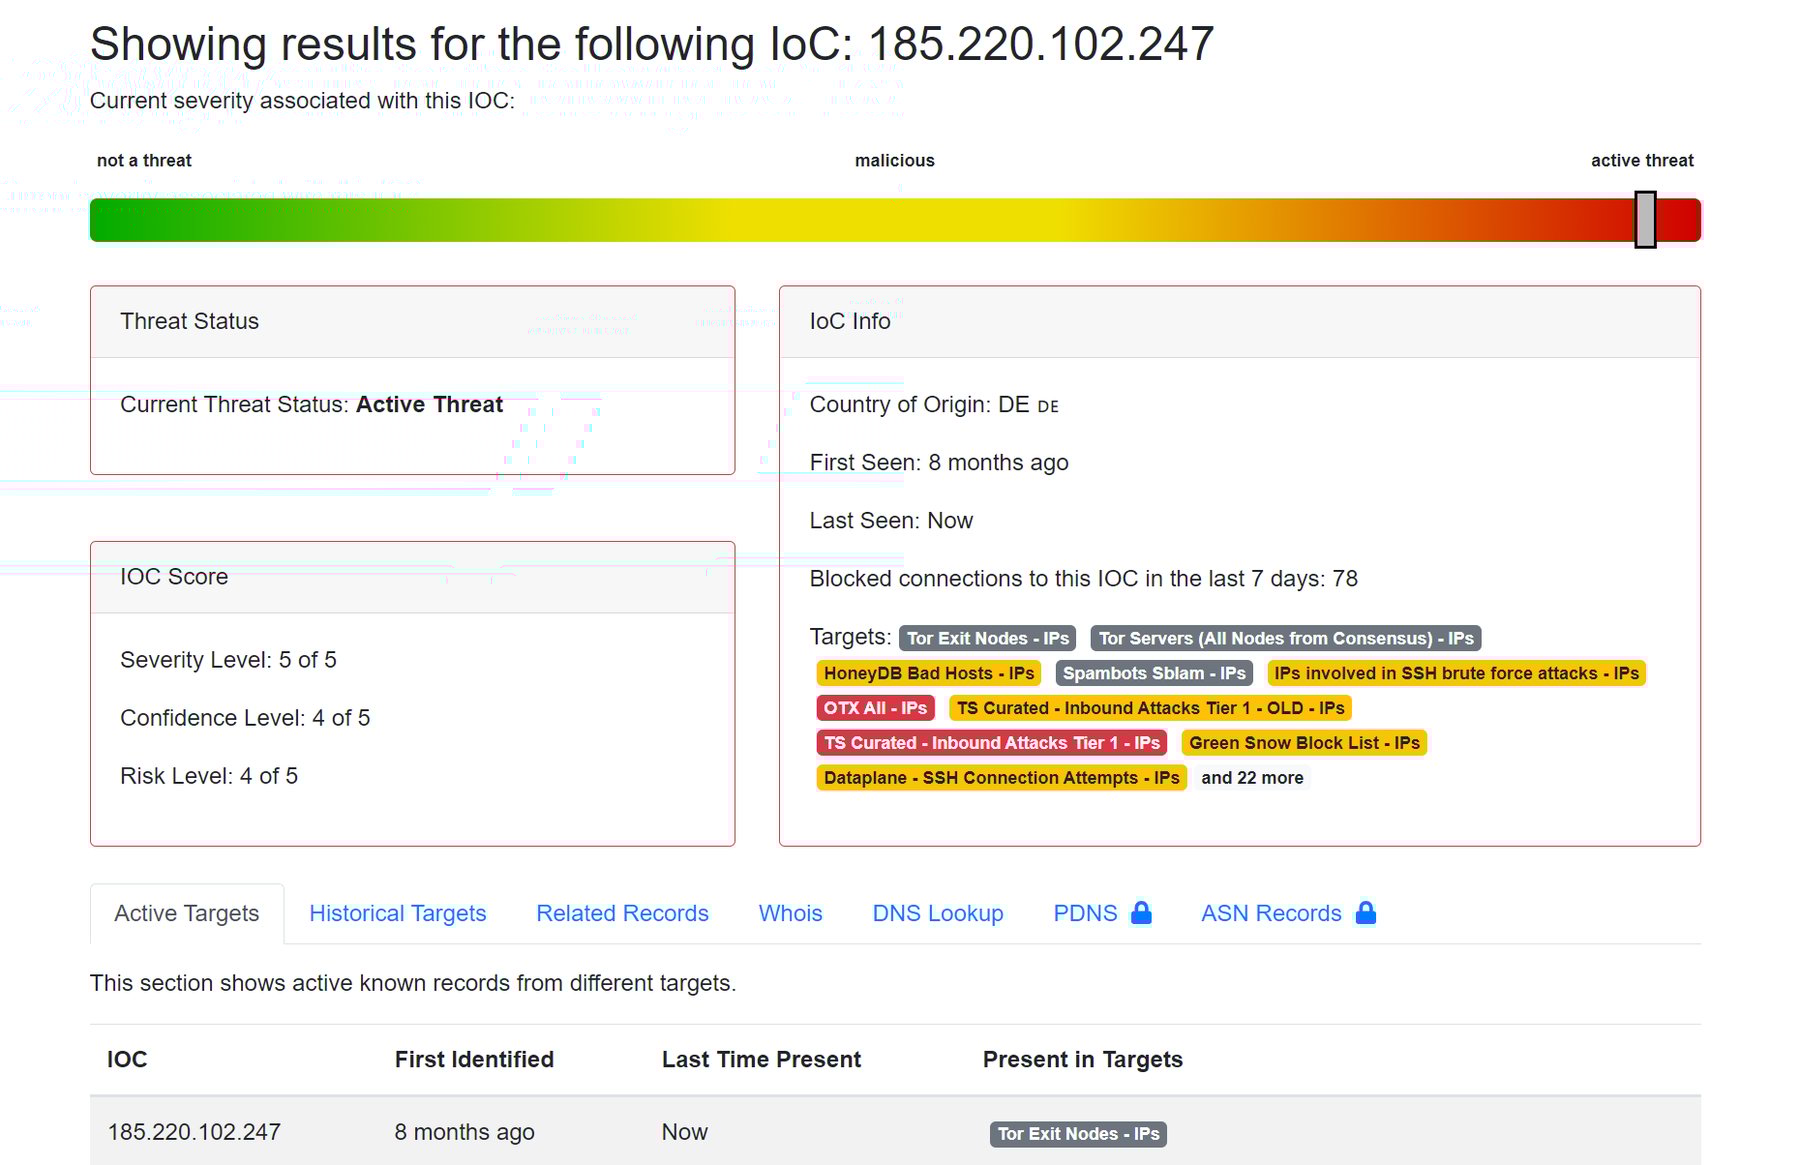Select the 'HoneyDB Bad Hosts - IPs' tag
The image size is (1800, 1165).
[x=928, y=673]
